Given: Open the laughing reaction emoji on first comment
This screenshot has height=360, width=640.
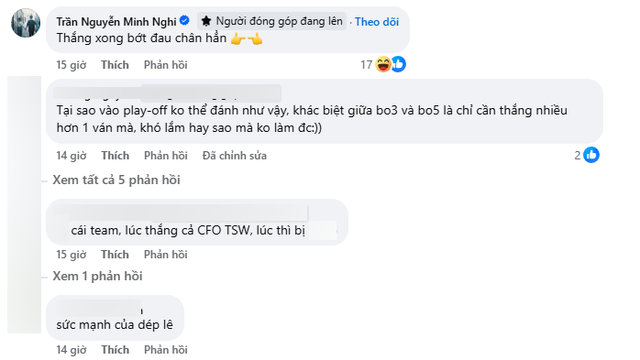Looking at the screenshot, I should pyautogui.click(x=383, y=64).
